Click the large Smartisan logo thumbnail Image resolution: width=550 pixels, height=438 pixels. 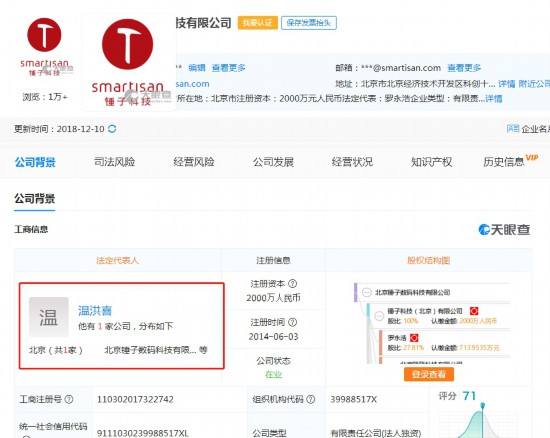128,62
